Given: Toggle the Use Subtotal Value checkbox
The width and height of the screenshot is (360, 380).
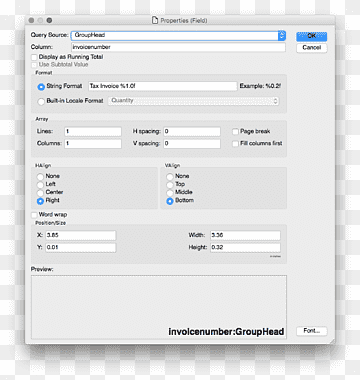Looking at the screenshot, I should (x=34, y=65).
